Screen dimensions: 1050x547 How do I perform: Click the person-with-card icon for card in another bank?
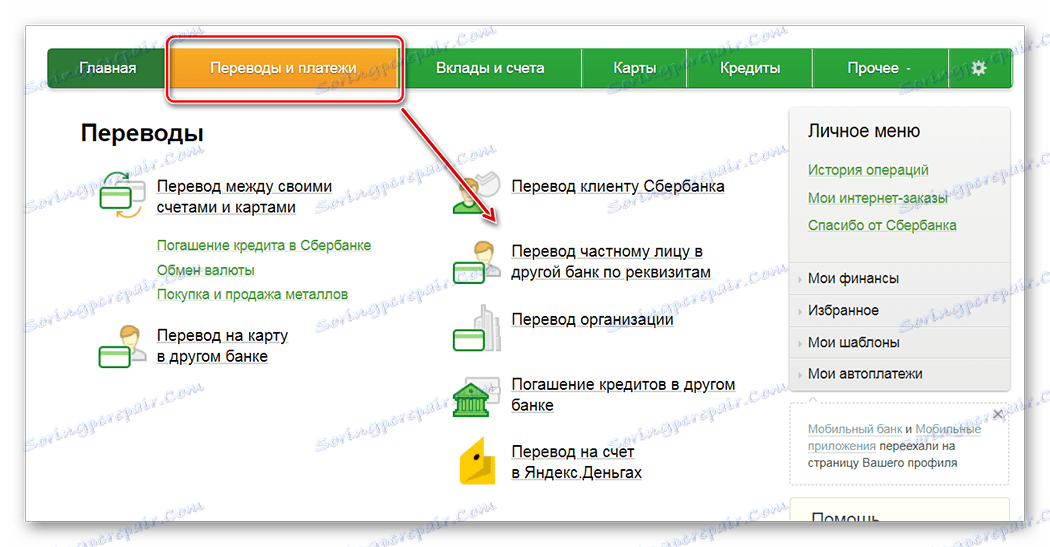click(122, 346)
